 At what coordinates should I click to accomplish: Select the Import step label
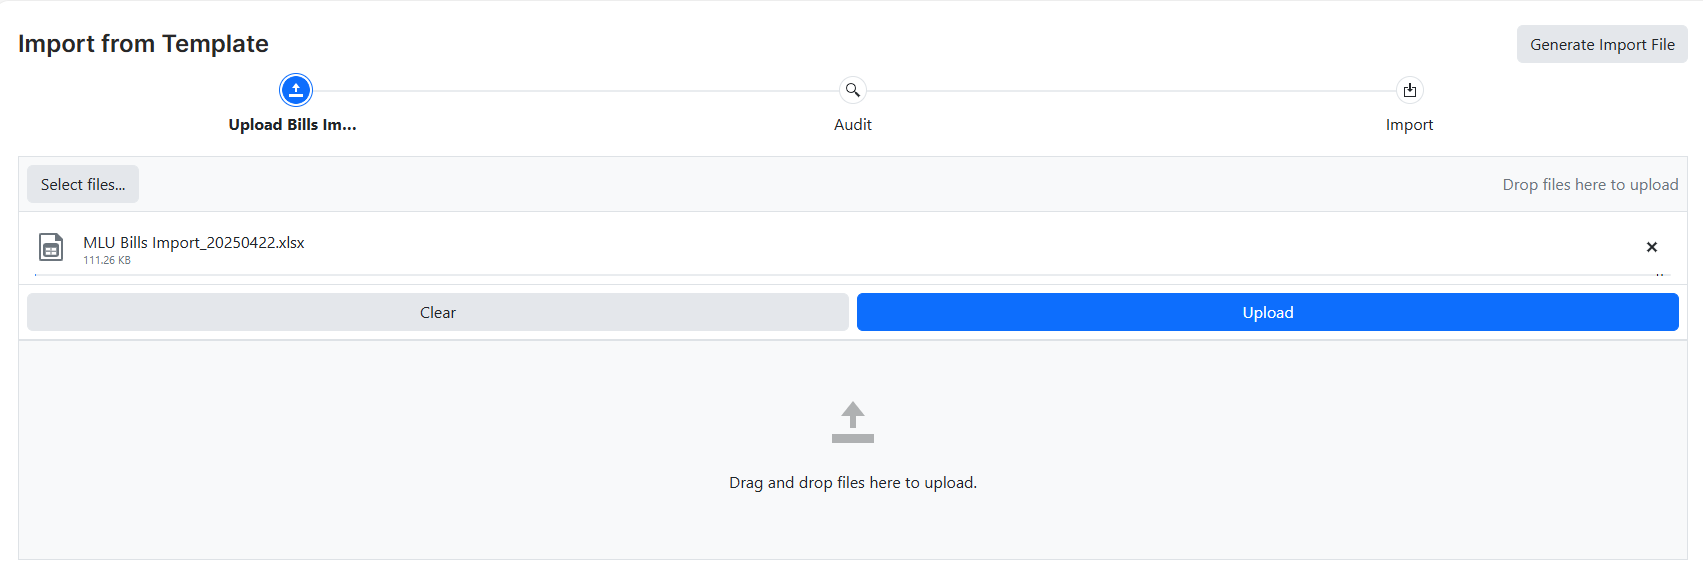click(x=1409, y=125)
